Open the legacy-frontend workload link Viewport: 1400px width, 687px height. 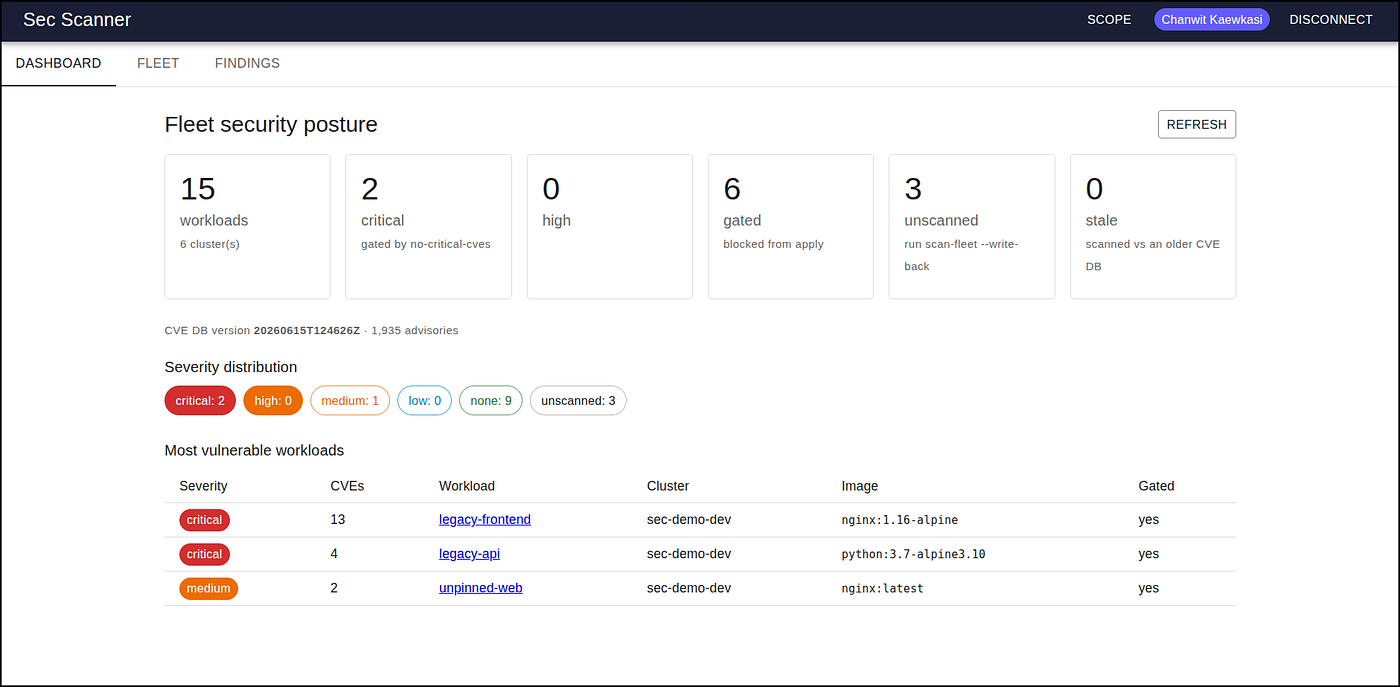pyautogui.click(x=485, y=520)
